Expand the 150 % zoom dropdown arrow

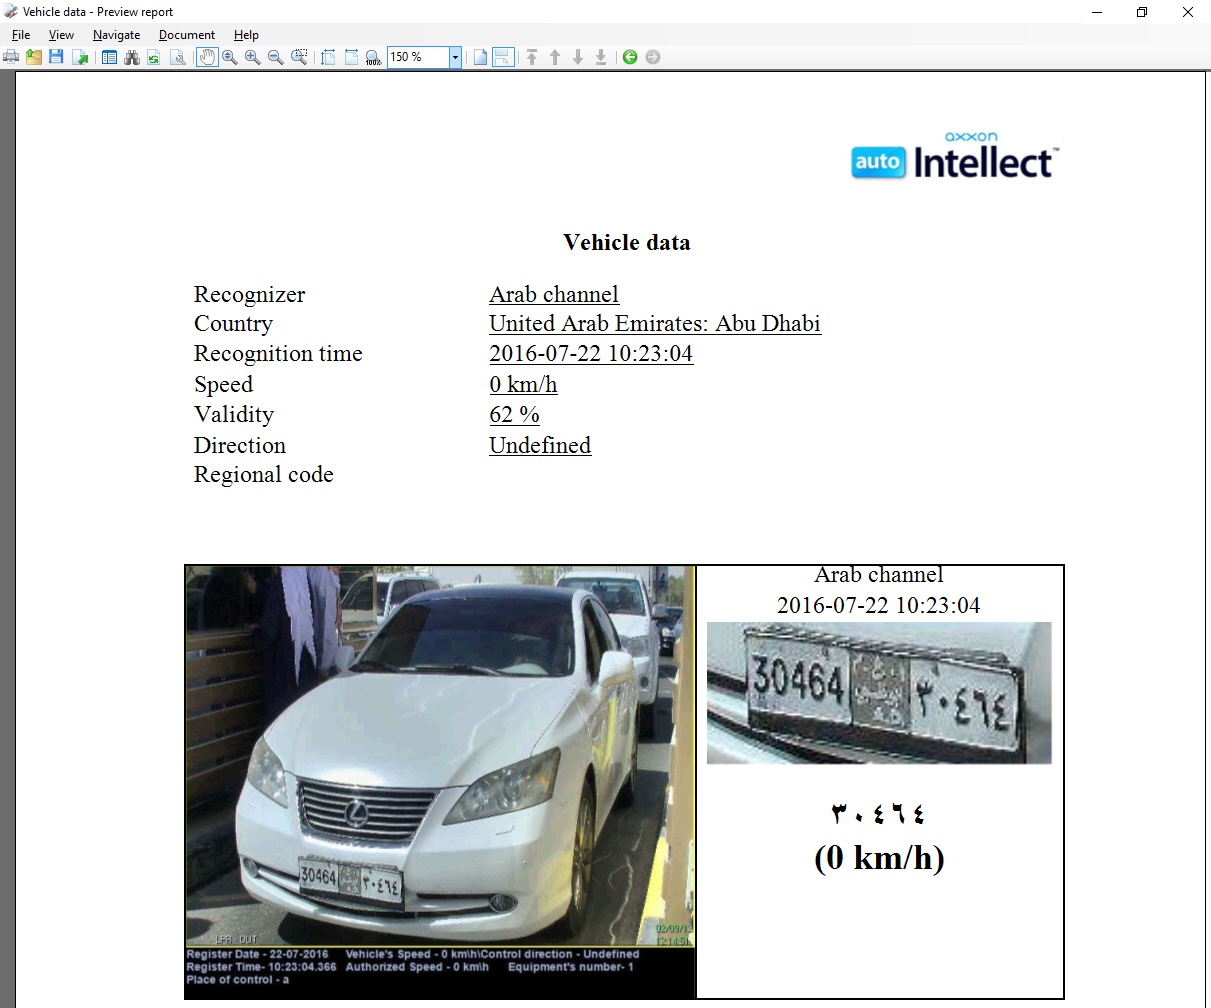click(455, 57)
